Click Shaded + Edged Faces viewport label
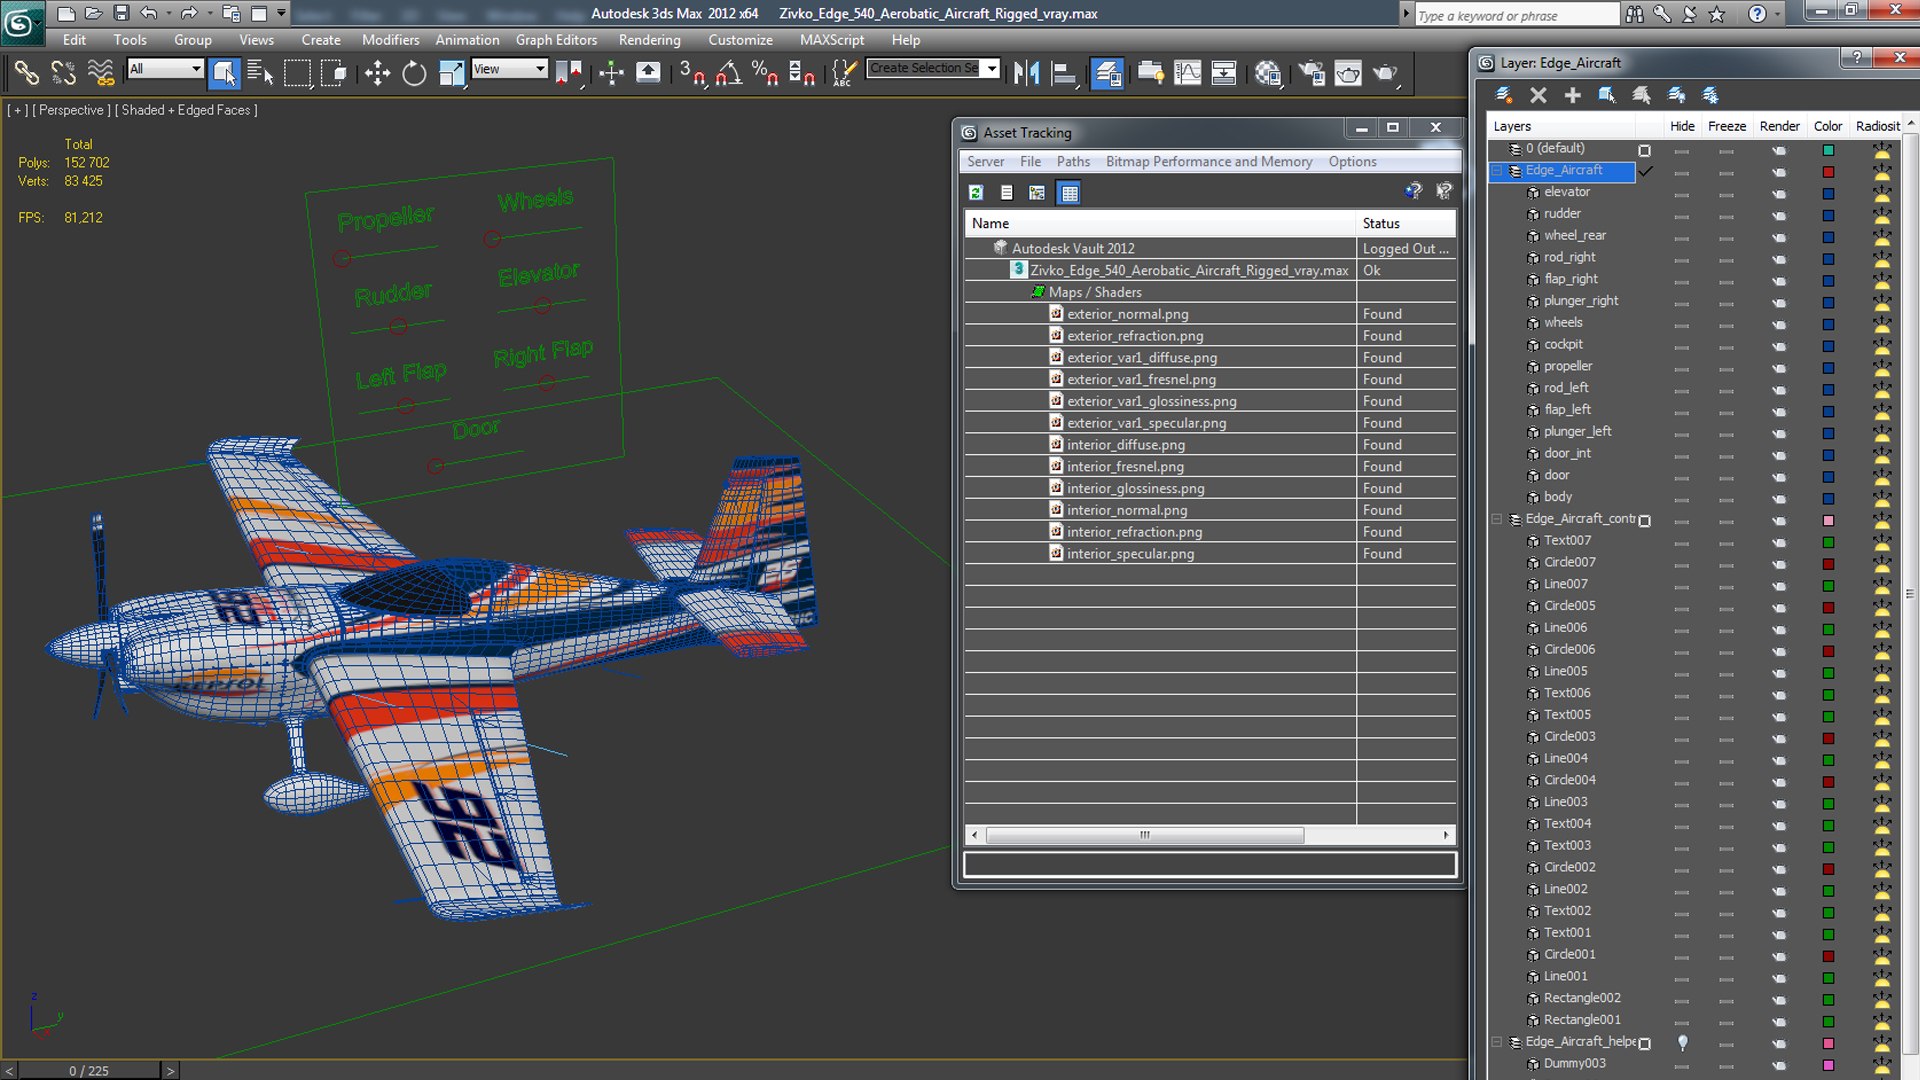The height and width of the screenshot is (1080, 1920). (x=185, y=110)
